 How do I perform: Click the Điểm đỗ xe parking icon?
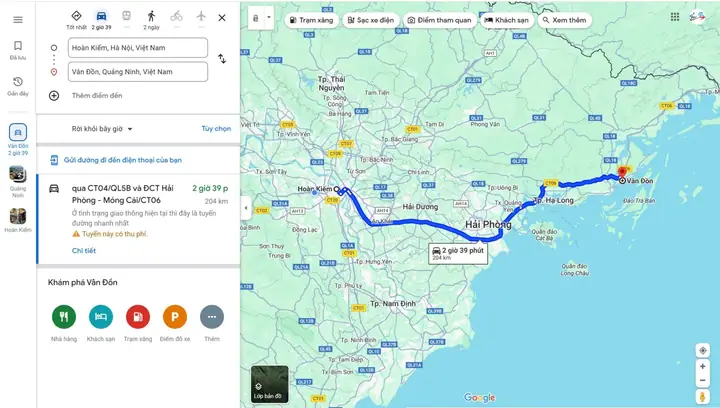click(174, 317)
